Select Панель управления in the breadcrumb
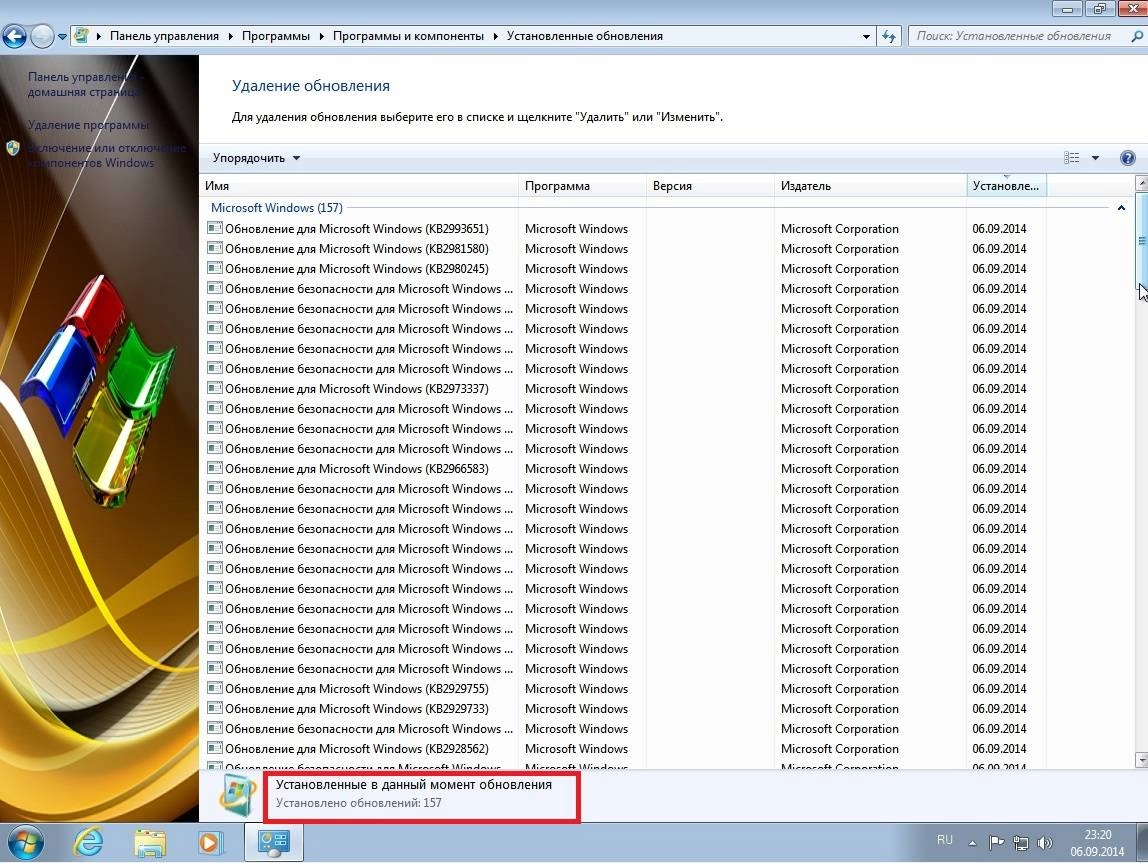1148x863 pixels. (x=164, y=36)
